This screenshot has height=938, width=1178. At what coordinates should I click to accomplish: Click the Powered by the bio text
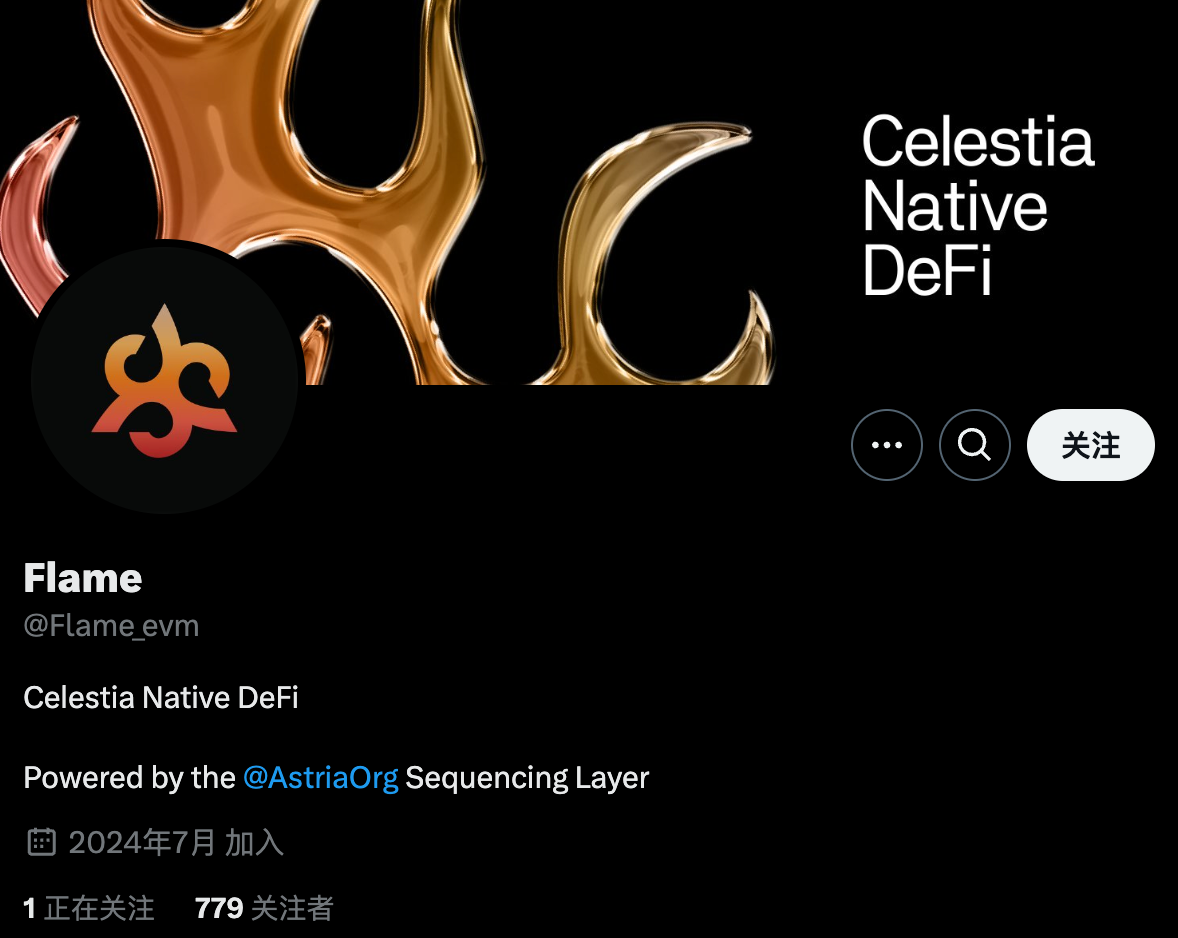129,777
